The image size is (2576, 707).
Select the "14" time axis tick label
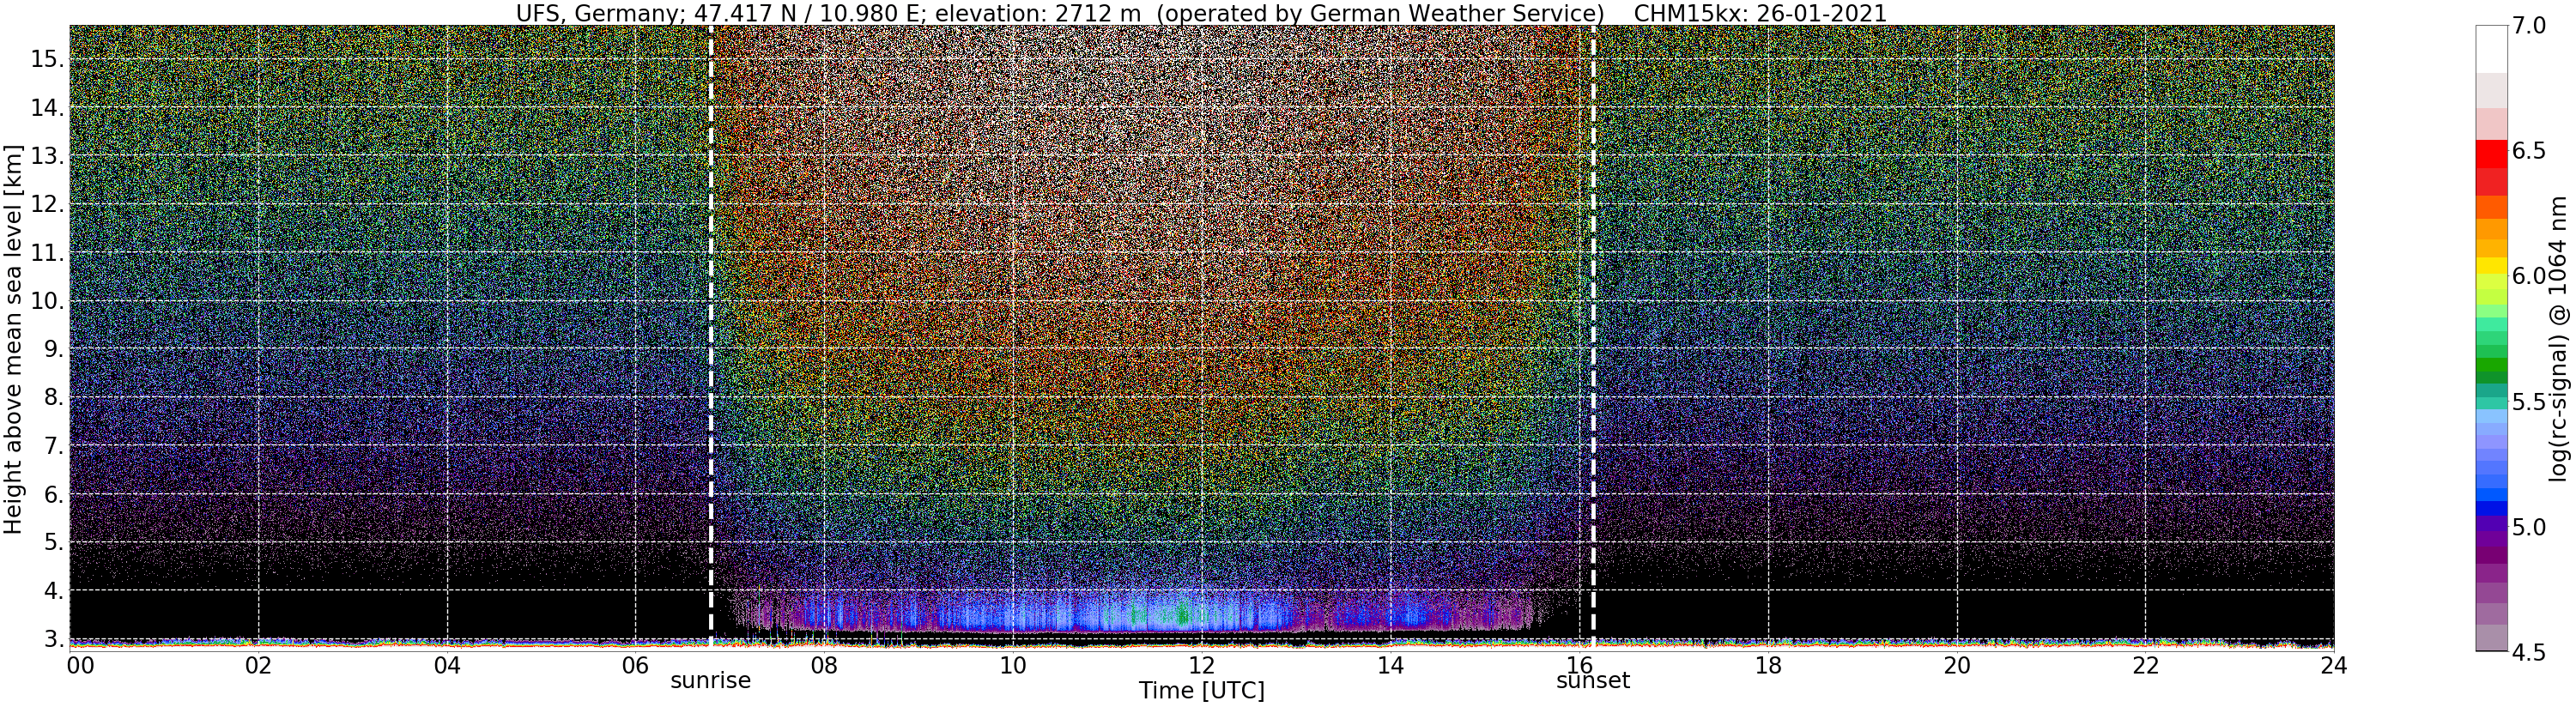tap(1391, 664)
